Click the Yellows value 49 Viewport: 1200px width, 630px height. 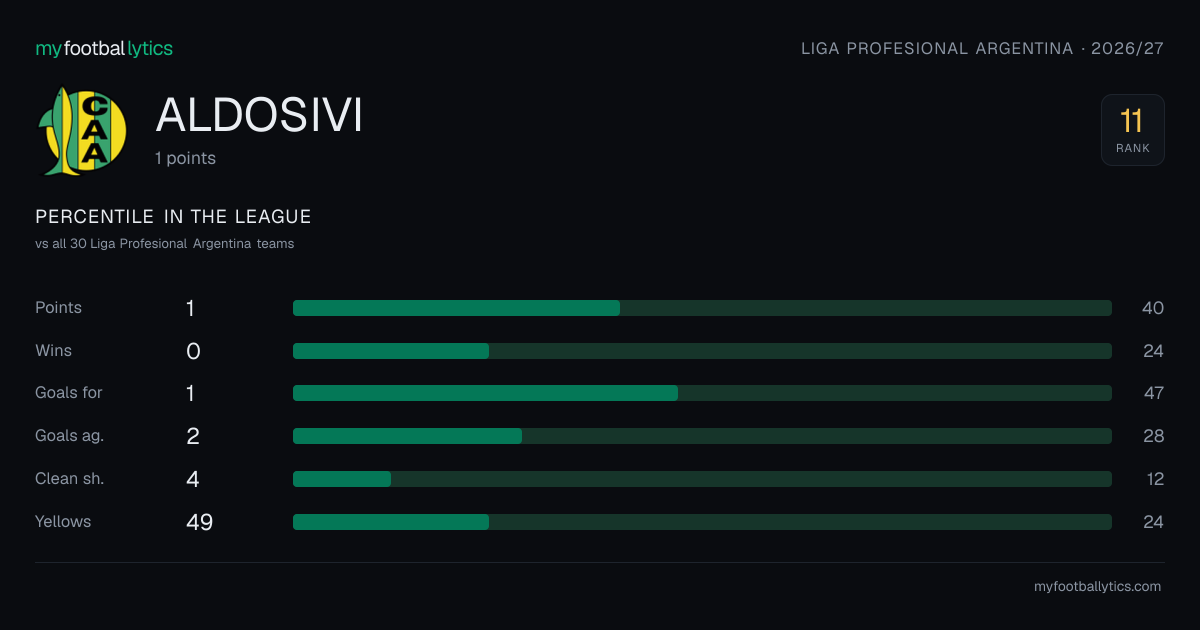click(x=199, y=522)
